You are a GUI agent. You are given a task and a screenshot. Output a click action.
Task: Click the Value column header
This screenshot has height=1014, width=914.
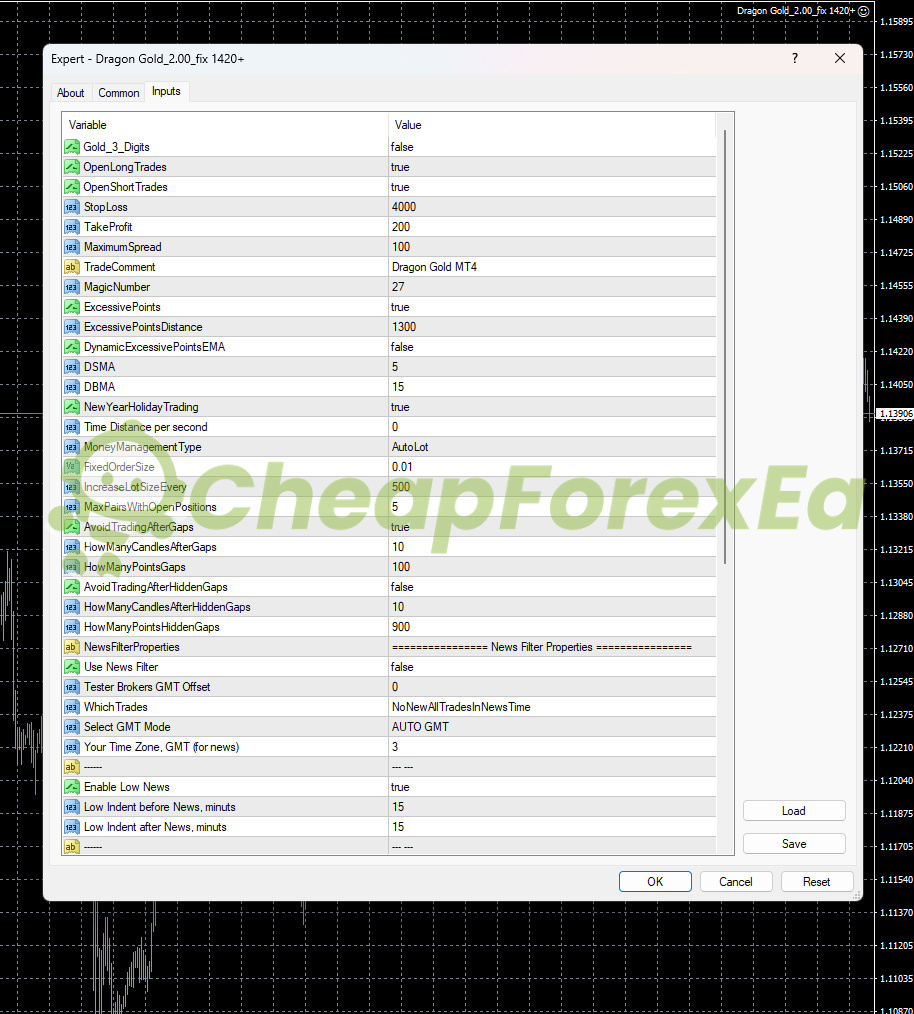coord(552,125)
